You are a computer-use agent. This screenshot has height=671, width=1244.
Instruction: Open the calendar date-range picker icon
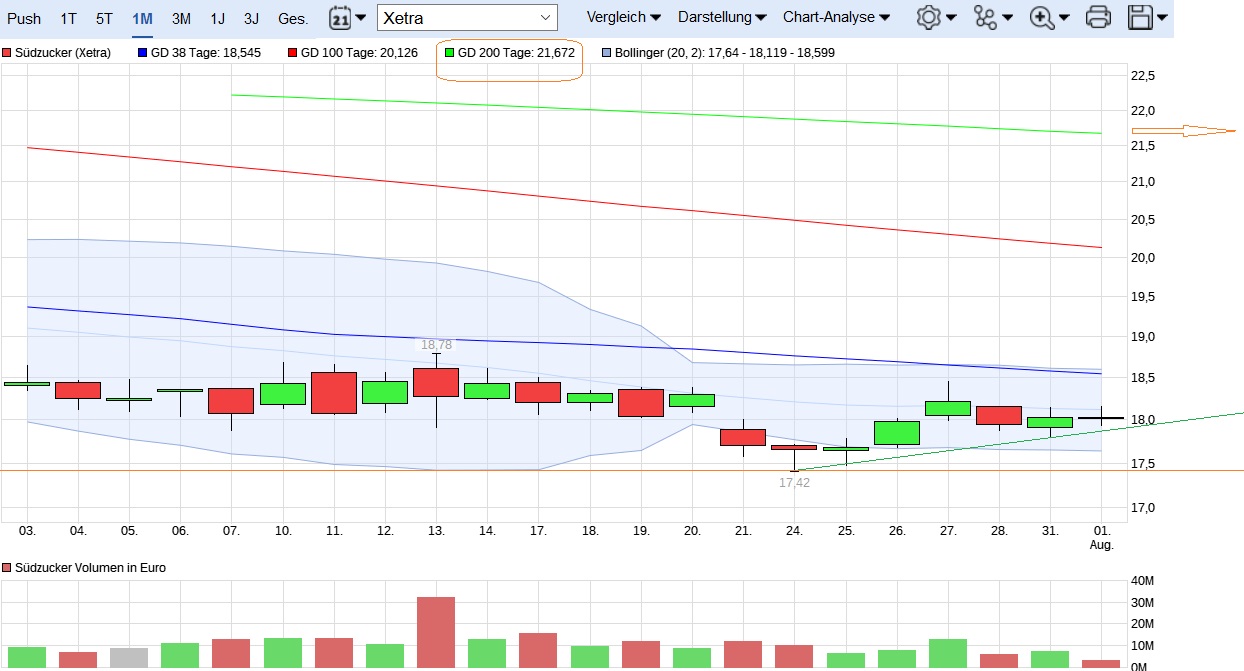pyautogui.click(x=340, y=17)
